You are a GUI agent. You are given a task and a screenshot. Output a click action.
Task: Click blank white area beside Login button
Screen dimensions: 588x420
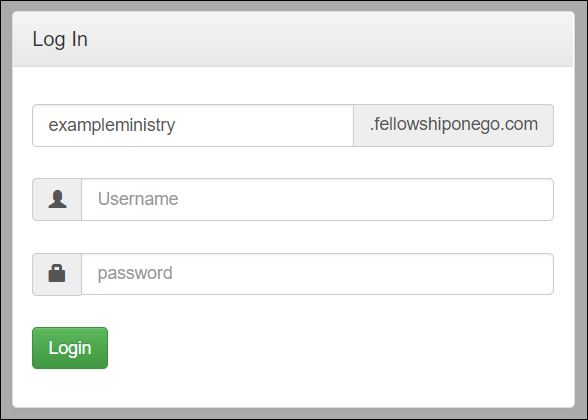(338, 348)
